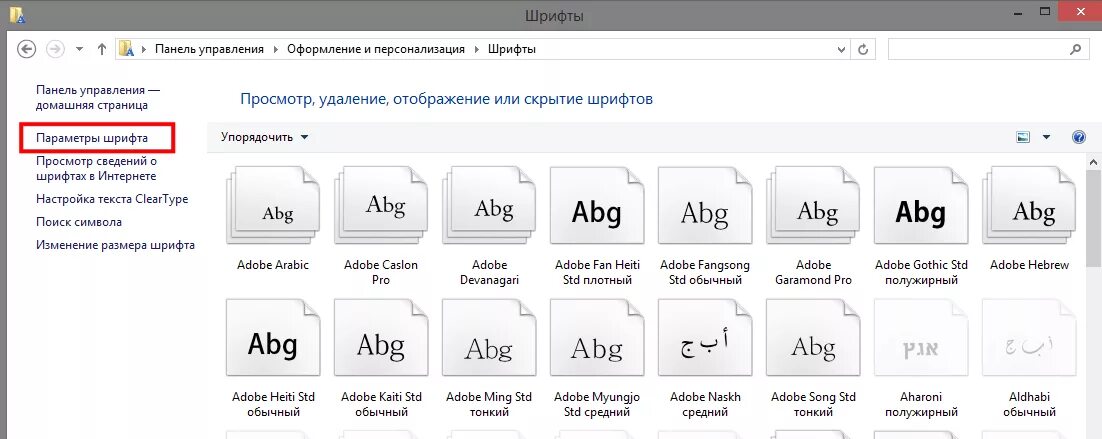Open Просмотр сведений о шрифтах в Интернете

96,169
